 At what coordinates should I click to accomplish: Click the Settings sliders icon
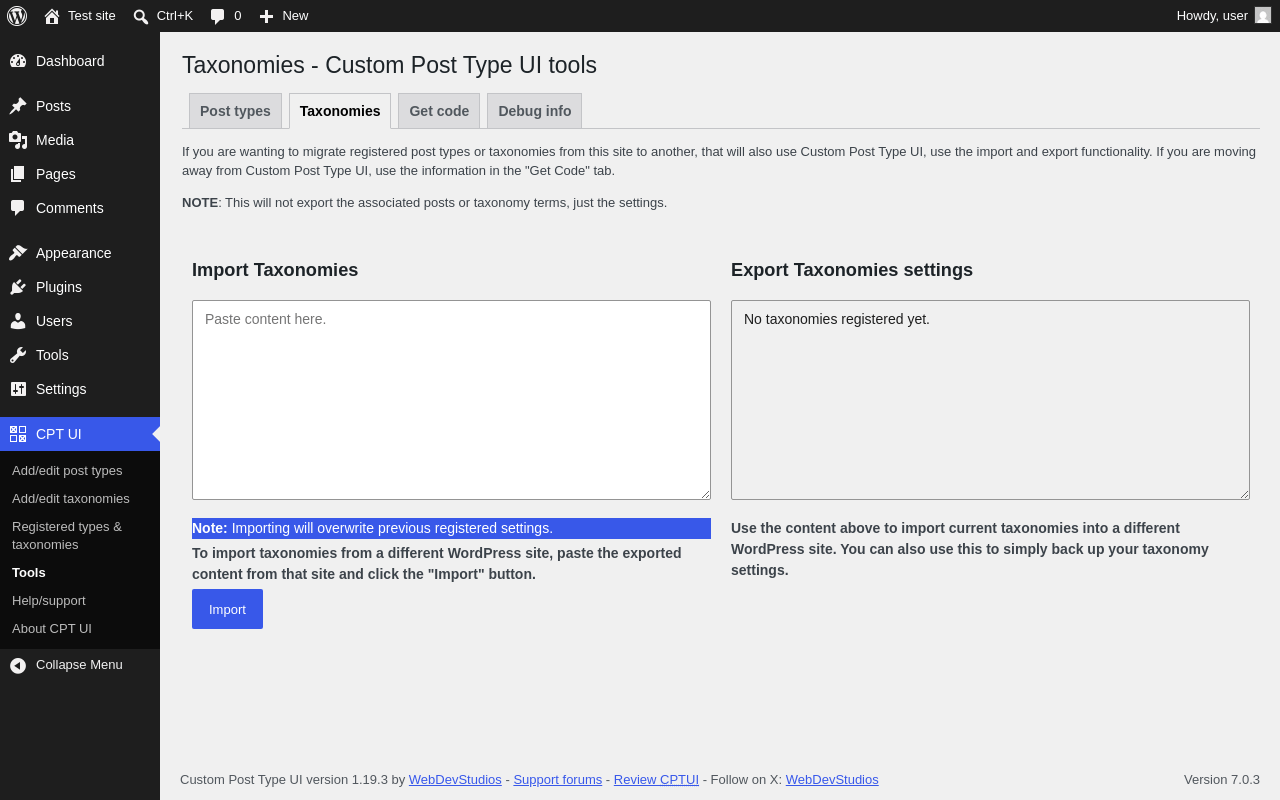(18, 389)
